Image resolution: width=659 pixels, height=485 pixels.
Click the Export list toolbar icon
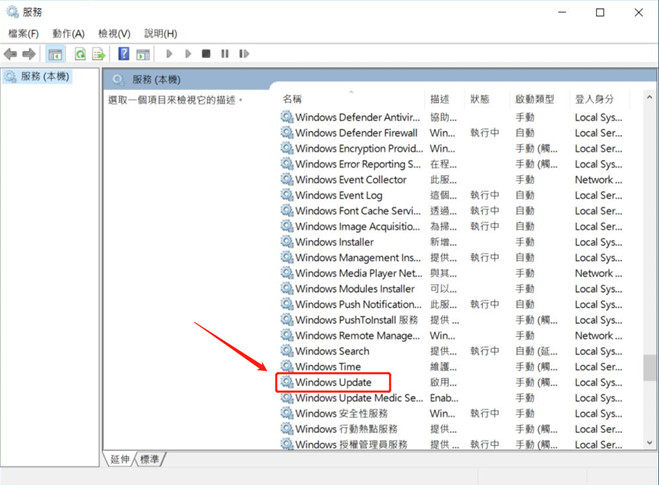tap(99, 54)
